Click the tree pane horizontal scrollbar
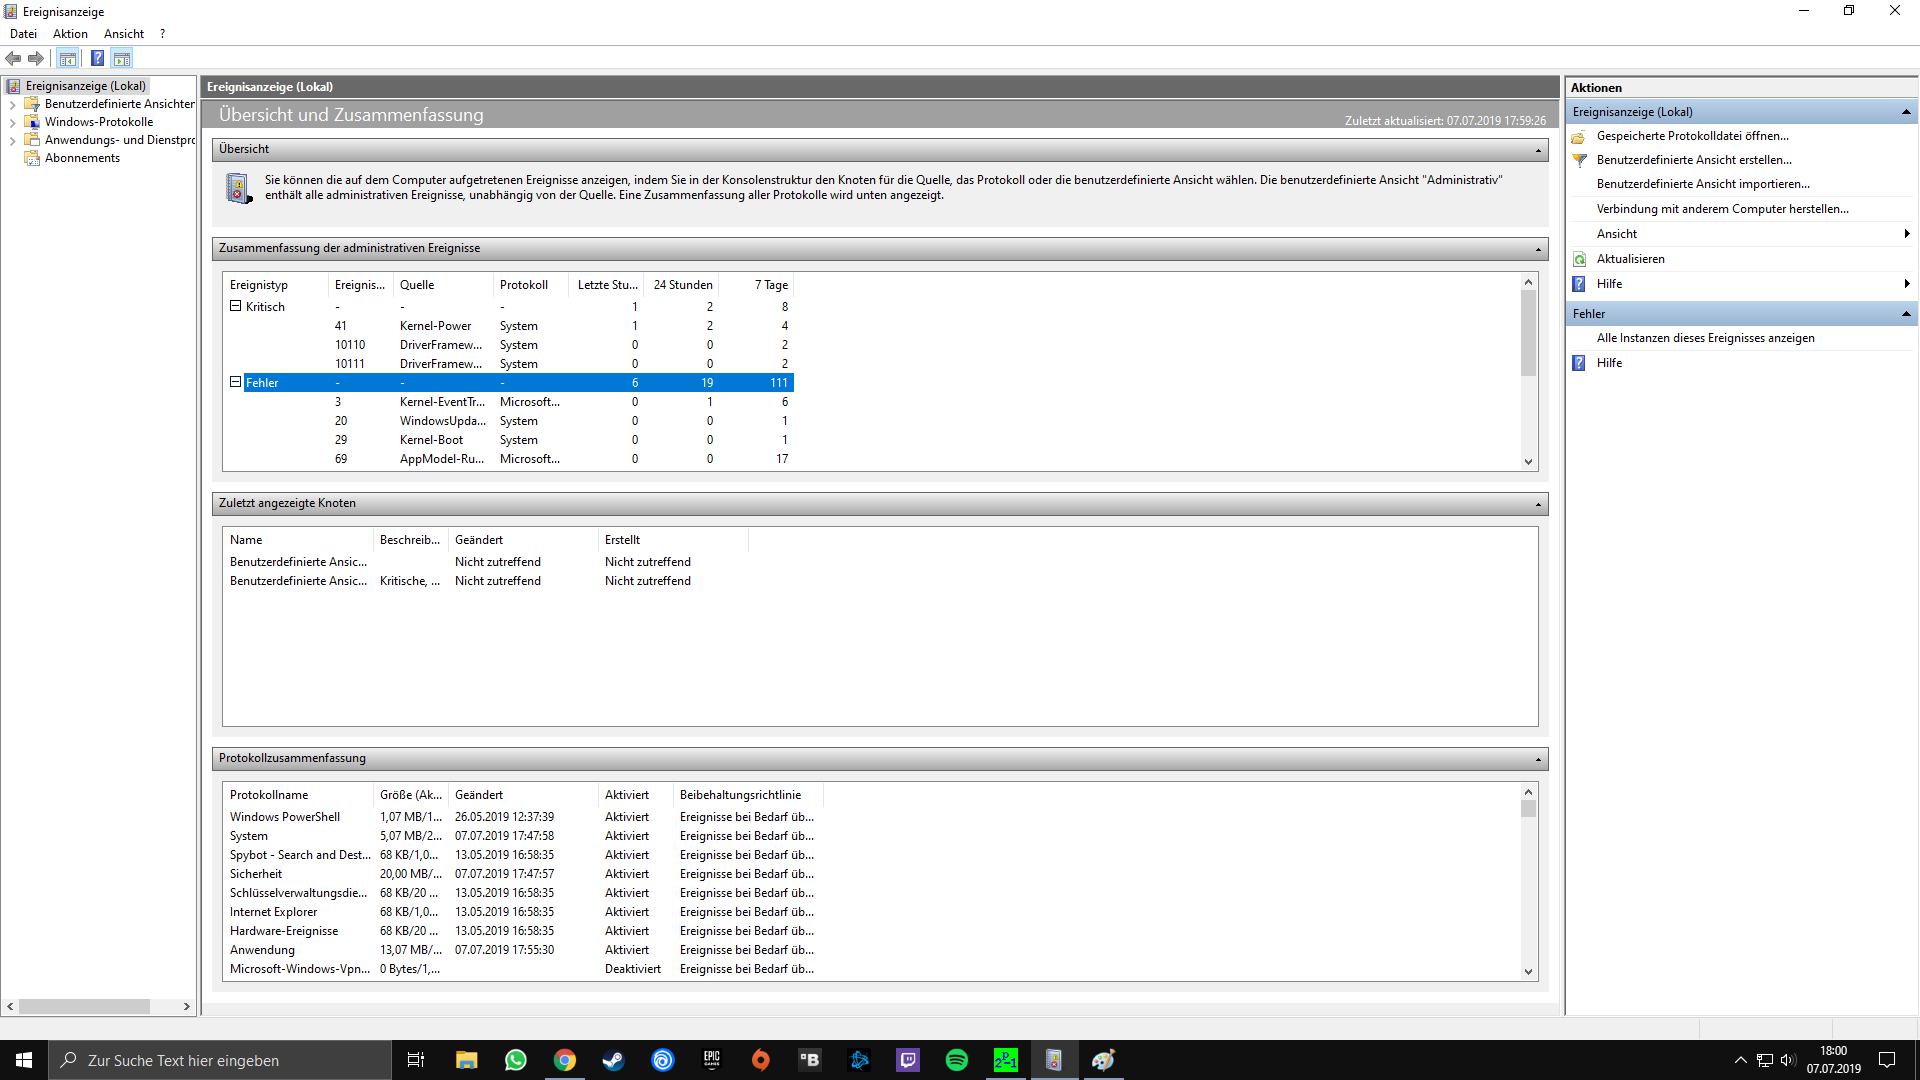Image resolution: width=1920 pixels, height=1080 pixels. (x=85, y=1006)
